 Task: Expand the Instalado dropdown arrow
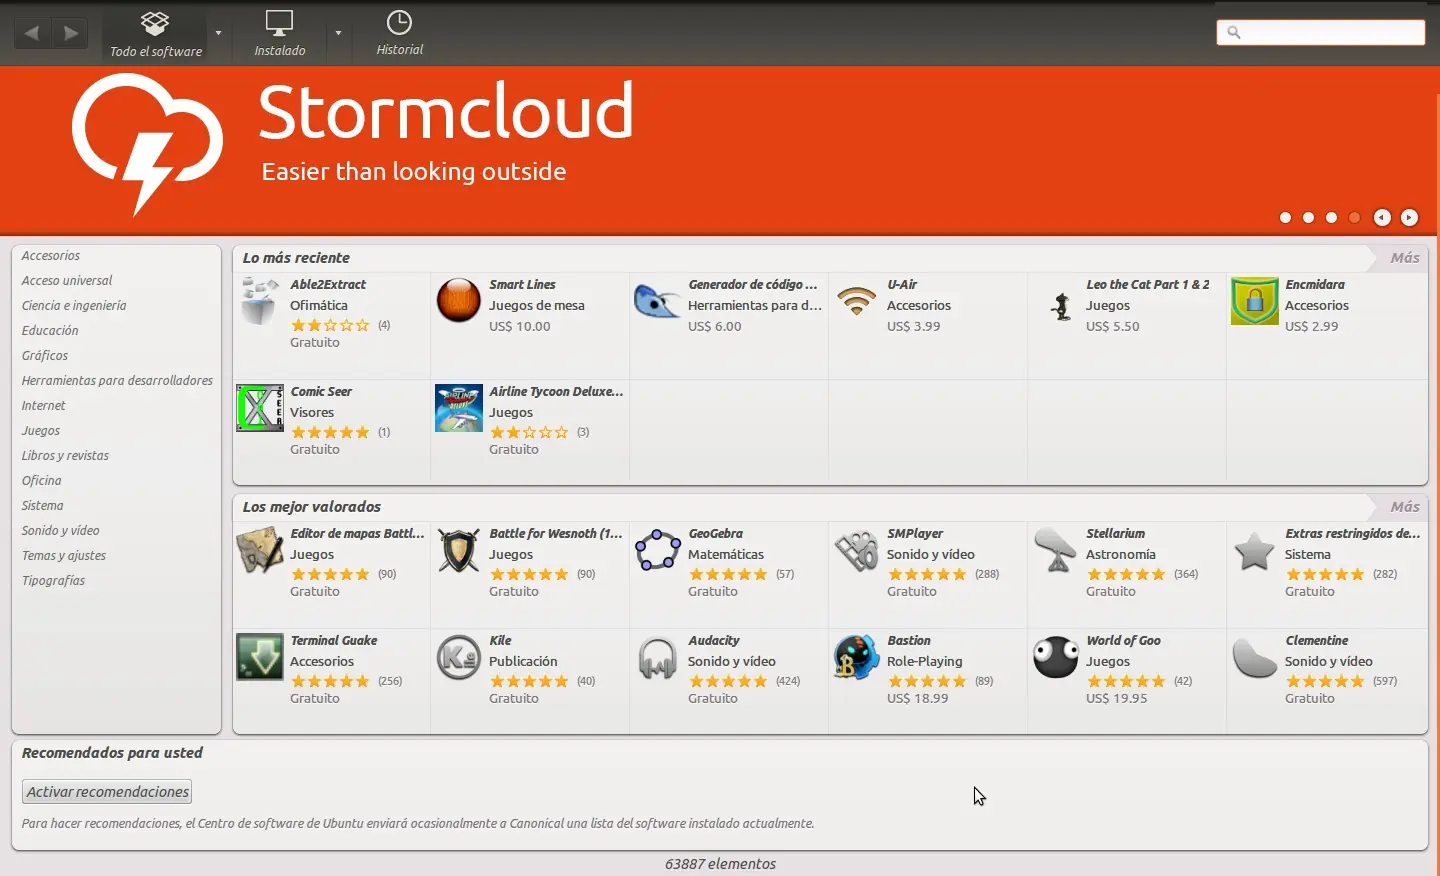click(x=339, y=33)
